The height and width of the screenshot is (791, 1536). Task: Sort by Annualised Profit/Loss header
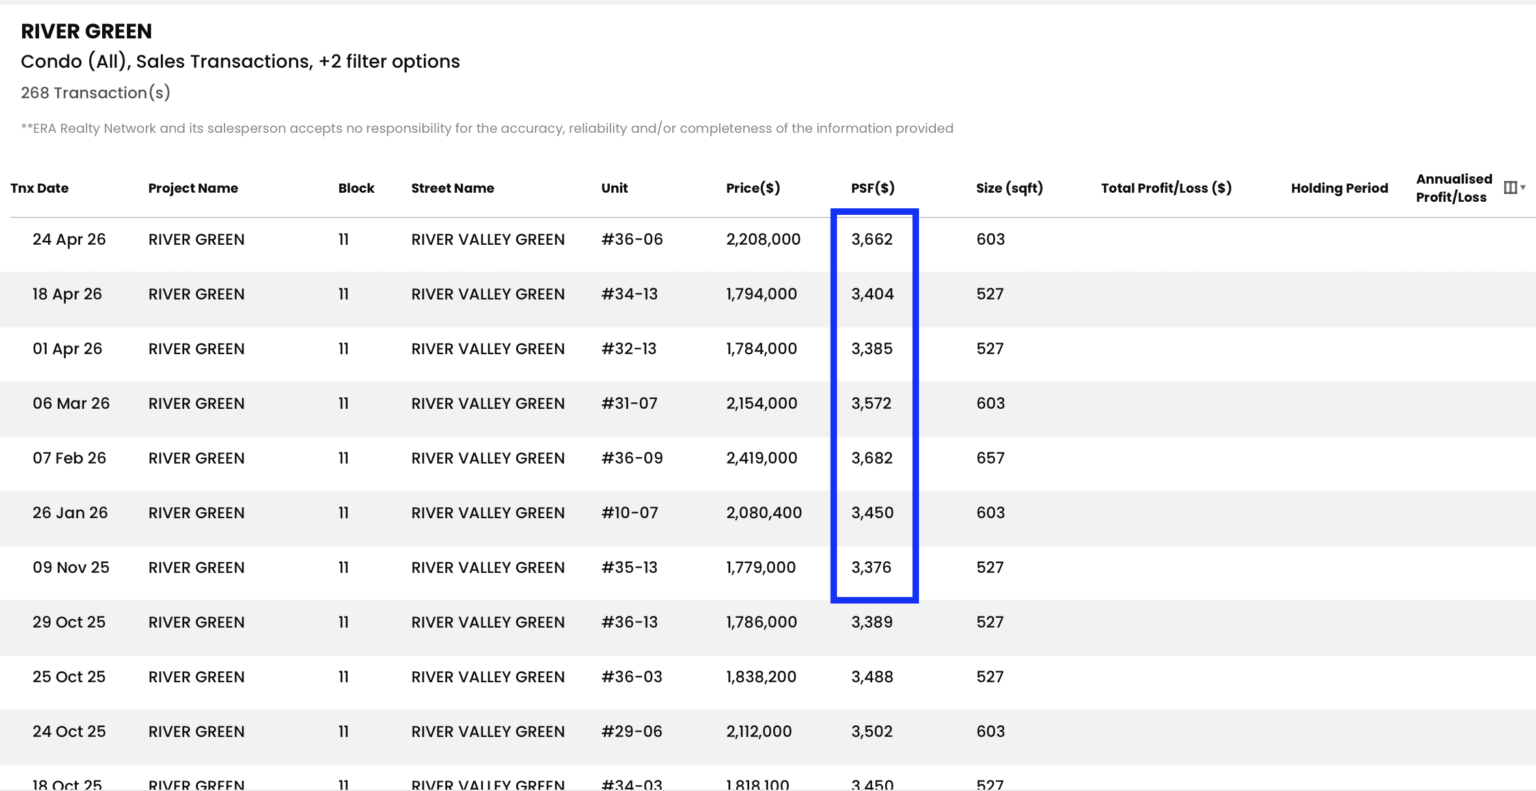click(x=1454, y=188)
